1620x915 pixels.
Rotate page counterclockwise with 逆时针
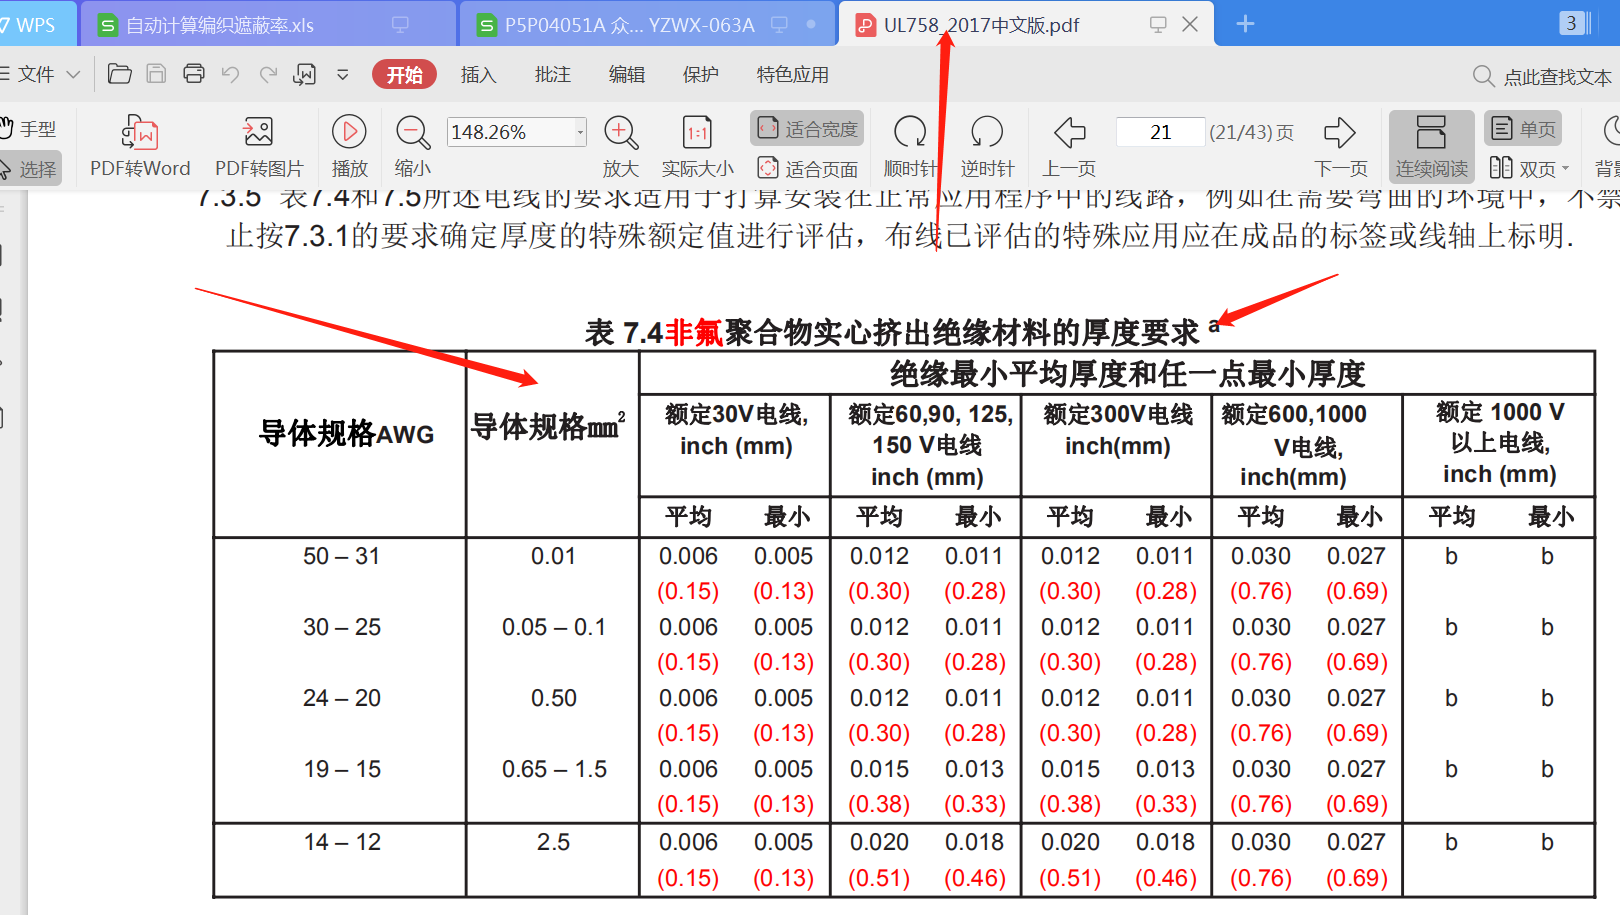click(x=987, y=133)
